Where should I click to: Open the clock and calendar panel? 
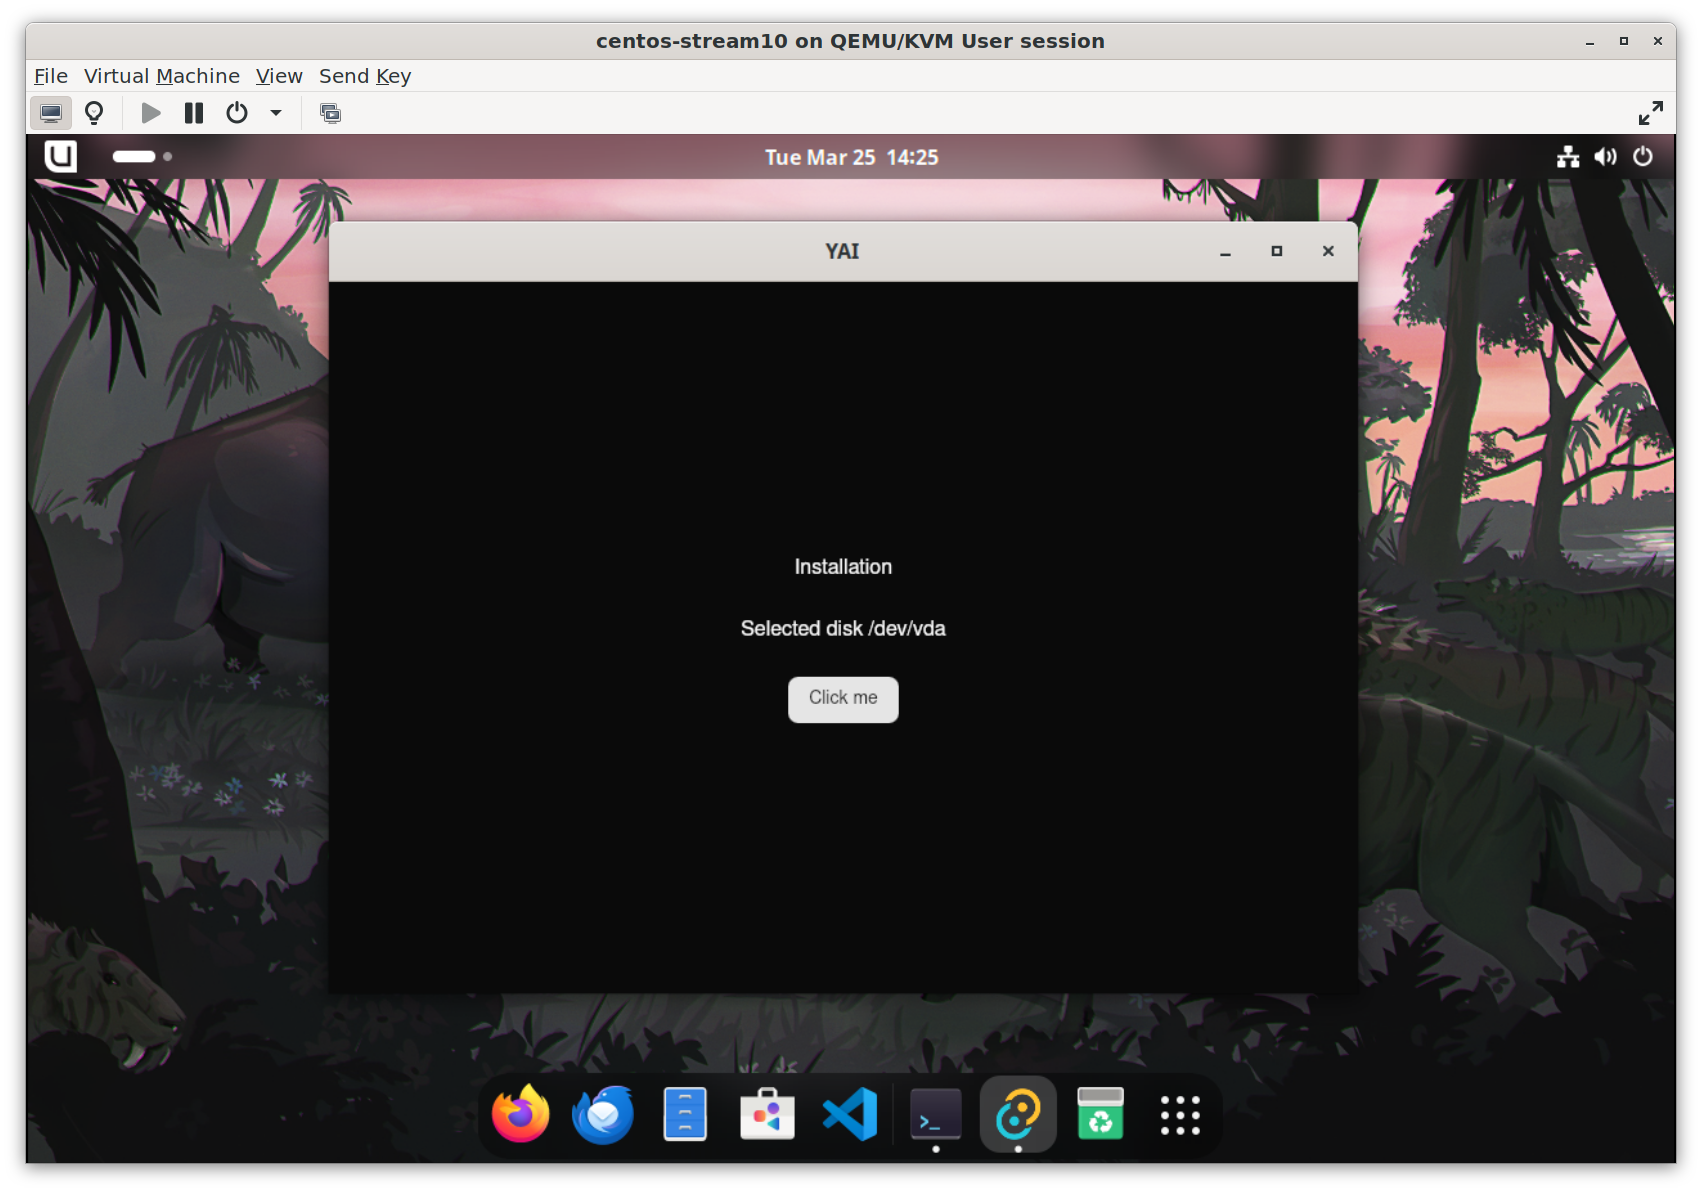pos(852,157)
